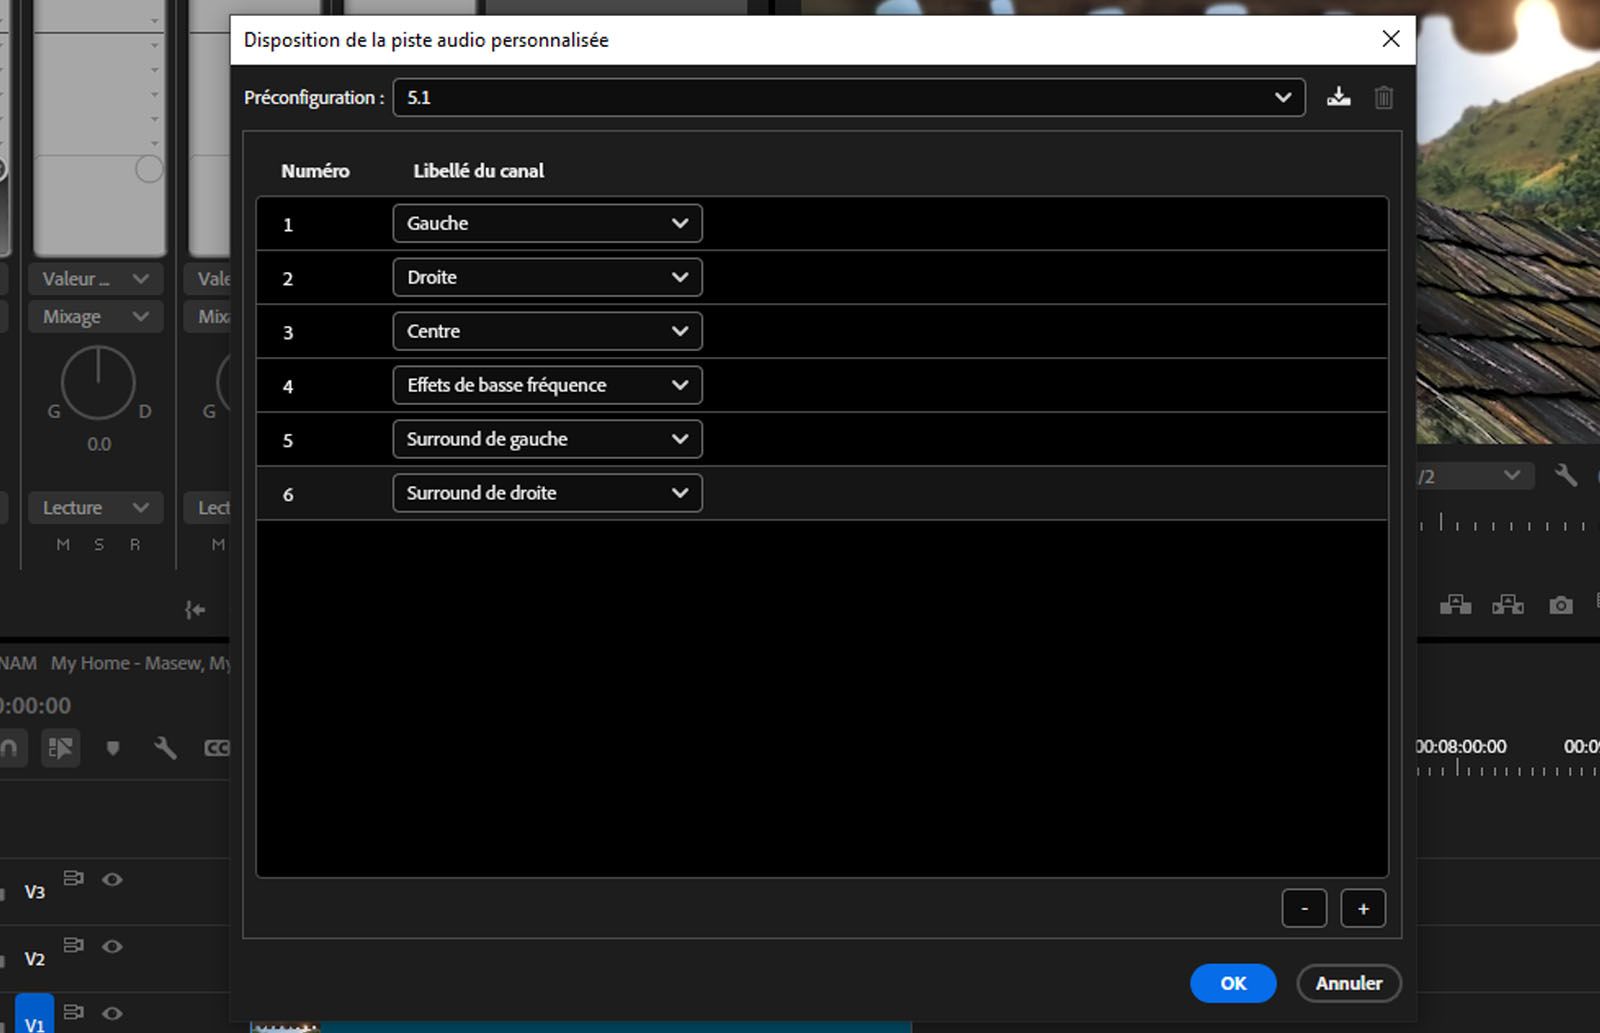
Task: Open the Valeur dropdown in the audio mixer
Action: [x=96, y=279]
